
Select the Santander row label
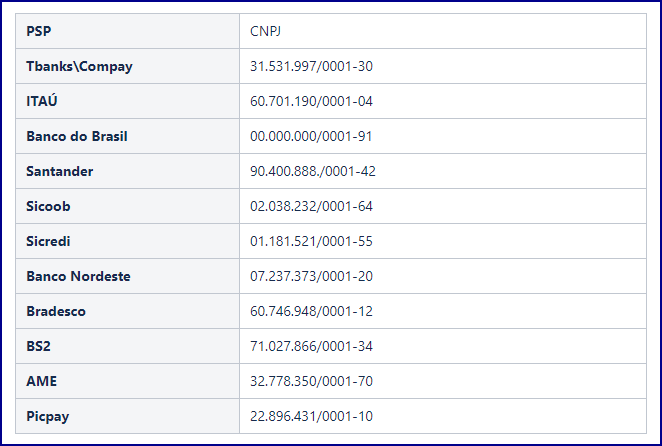click(60, 171)
